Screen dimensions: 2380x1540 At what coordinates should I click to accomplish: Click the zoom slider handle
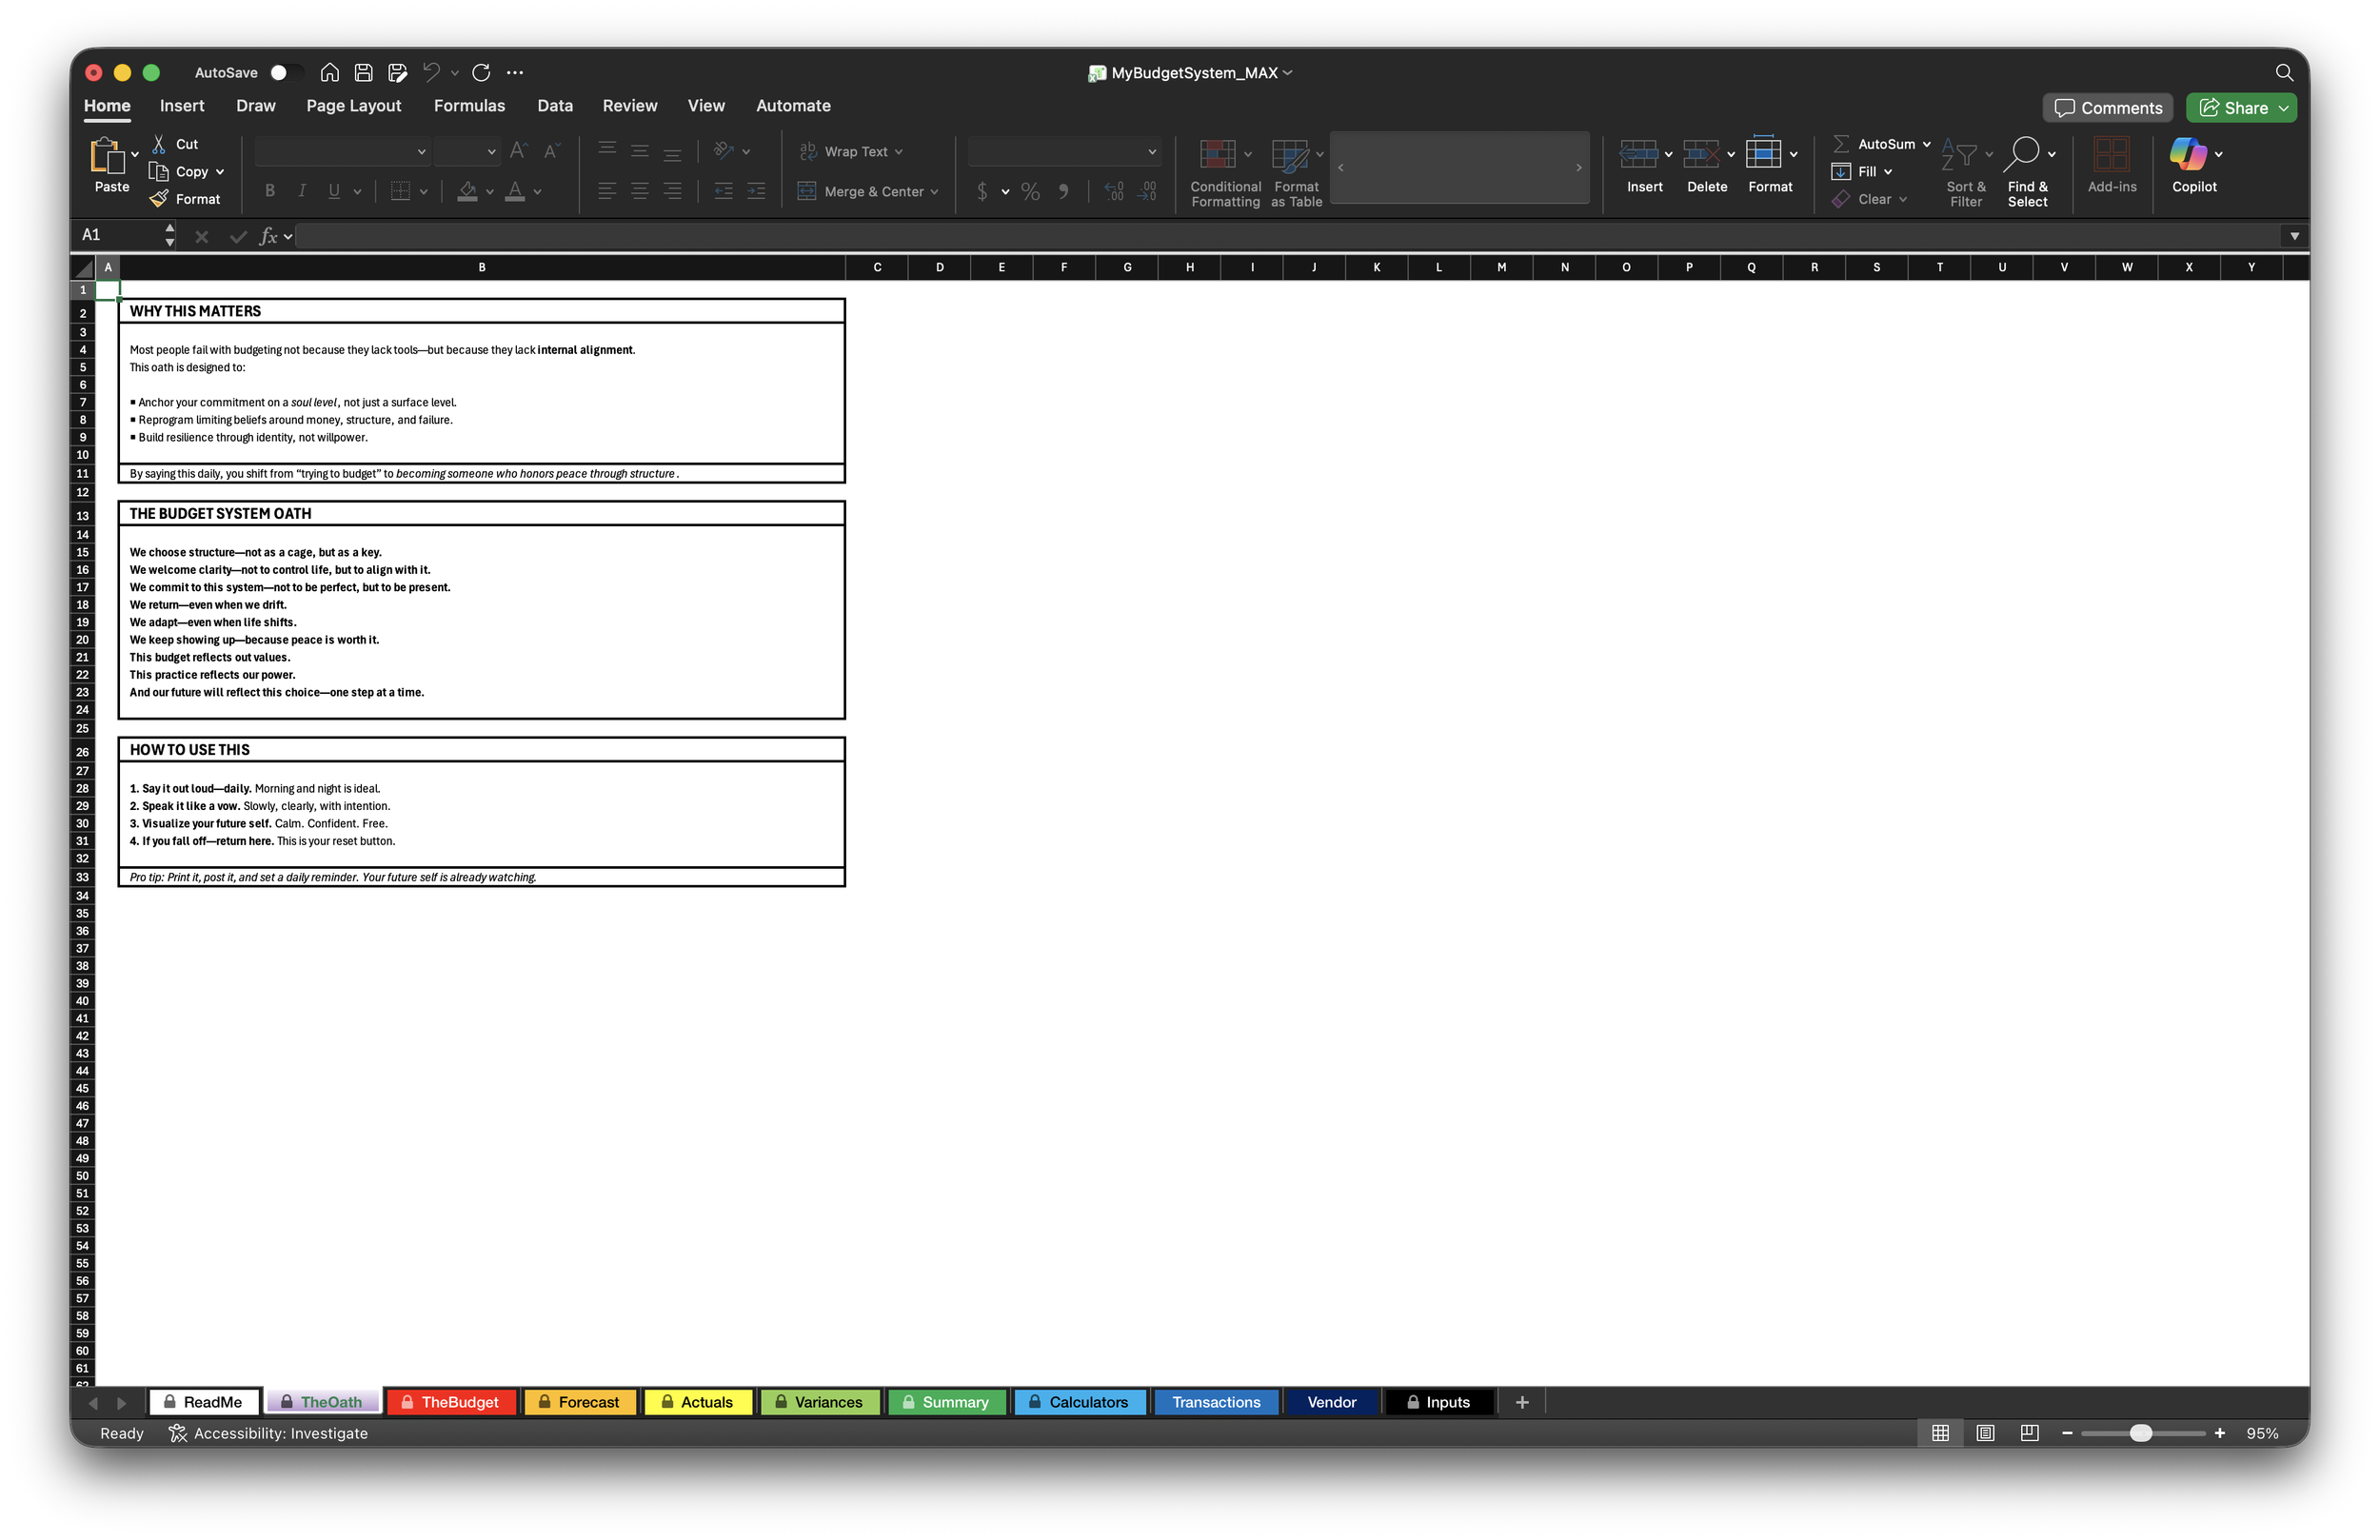click(2140, 1433)
